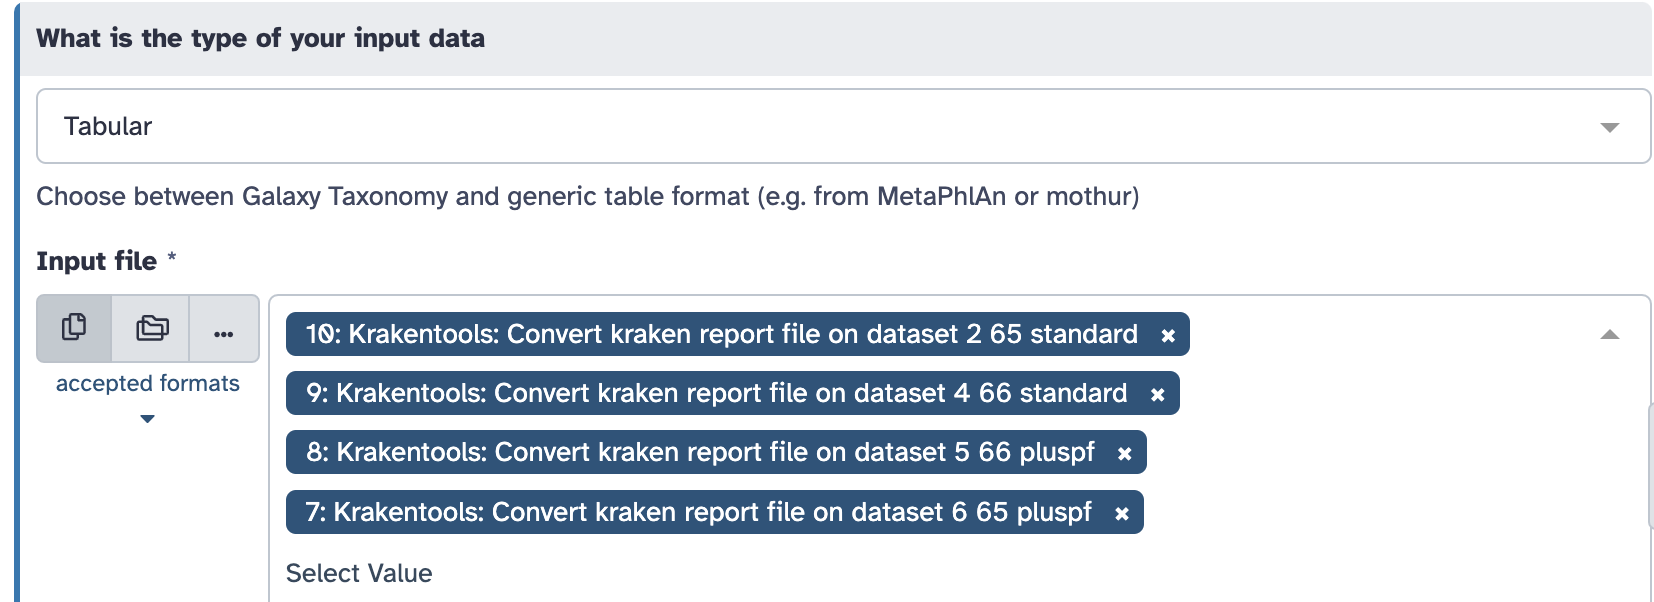Viewport: 1654px width, 602px height.
Task: Click the Input file field label
Action: pos(96,261)
